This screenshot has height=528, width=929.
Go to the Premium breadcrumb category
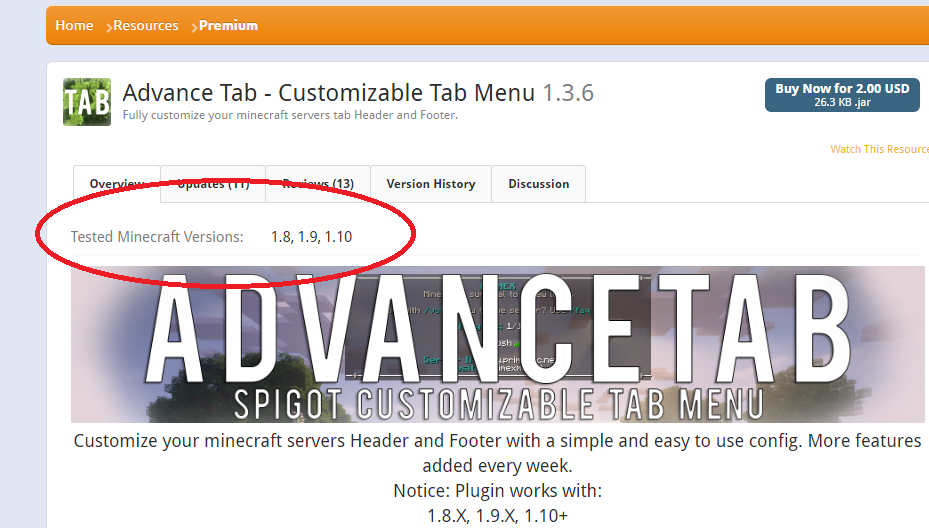click(228, 25)
